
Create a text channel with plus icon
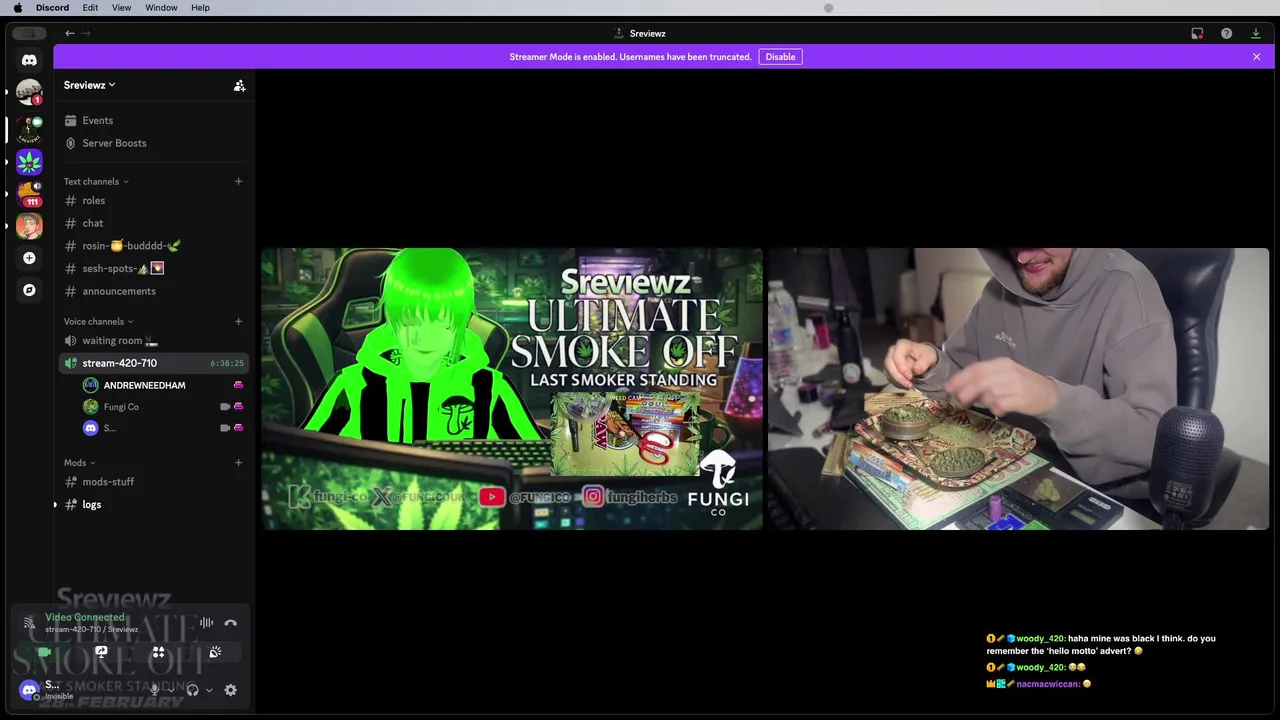(x=238, y=181)
